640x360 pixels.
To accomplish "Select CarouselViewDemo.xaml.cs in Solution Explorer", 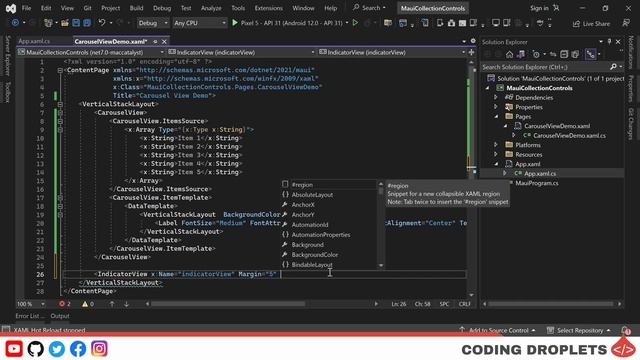I will coord(569,136).
